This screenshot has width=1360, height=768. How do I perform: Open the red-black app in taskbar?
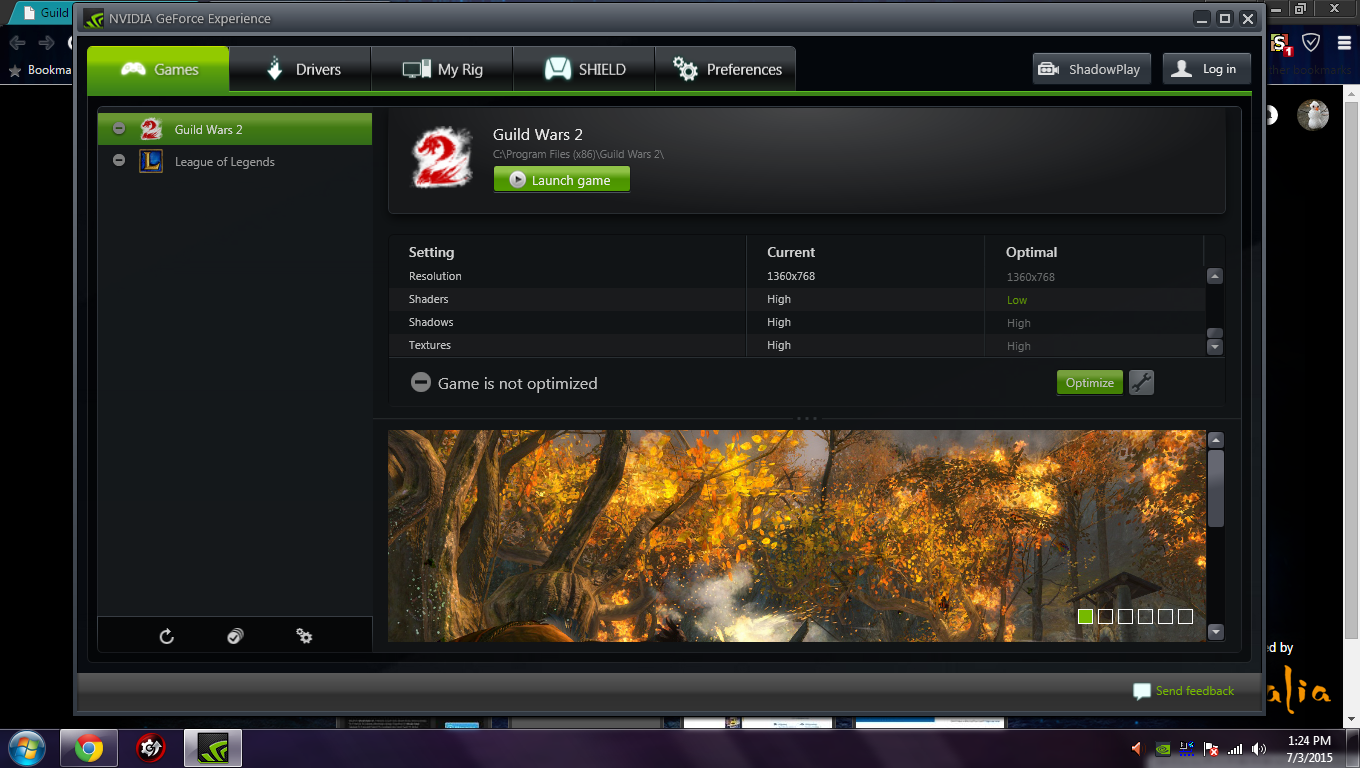150,748
